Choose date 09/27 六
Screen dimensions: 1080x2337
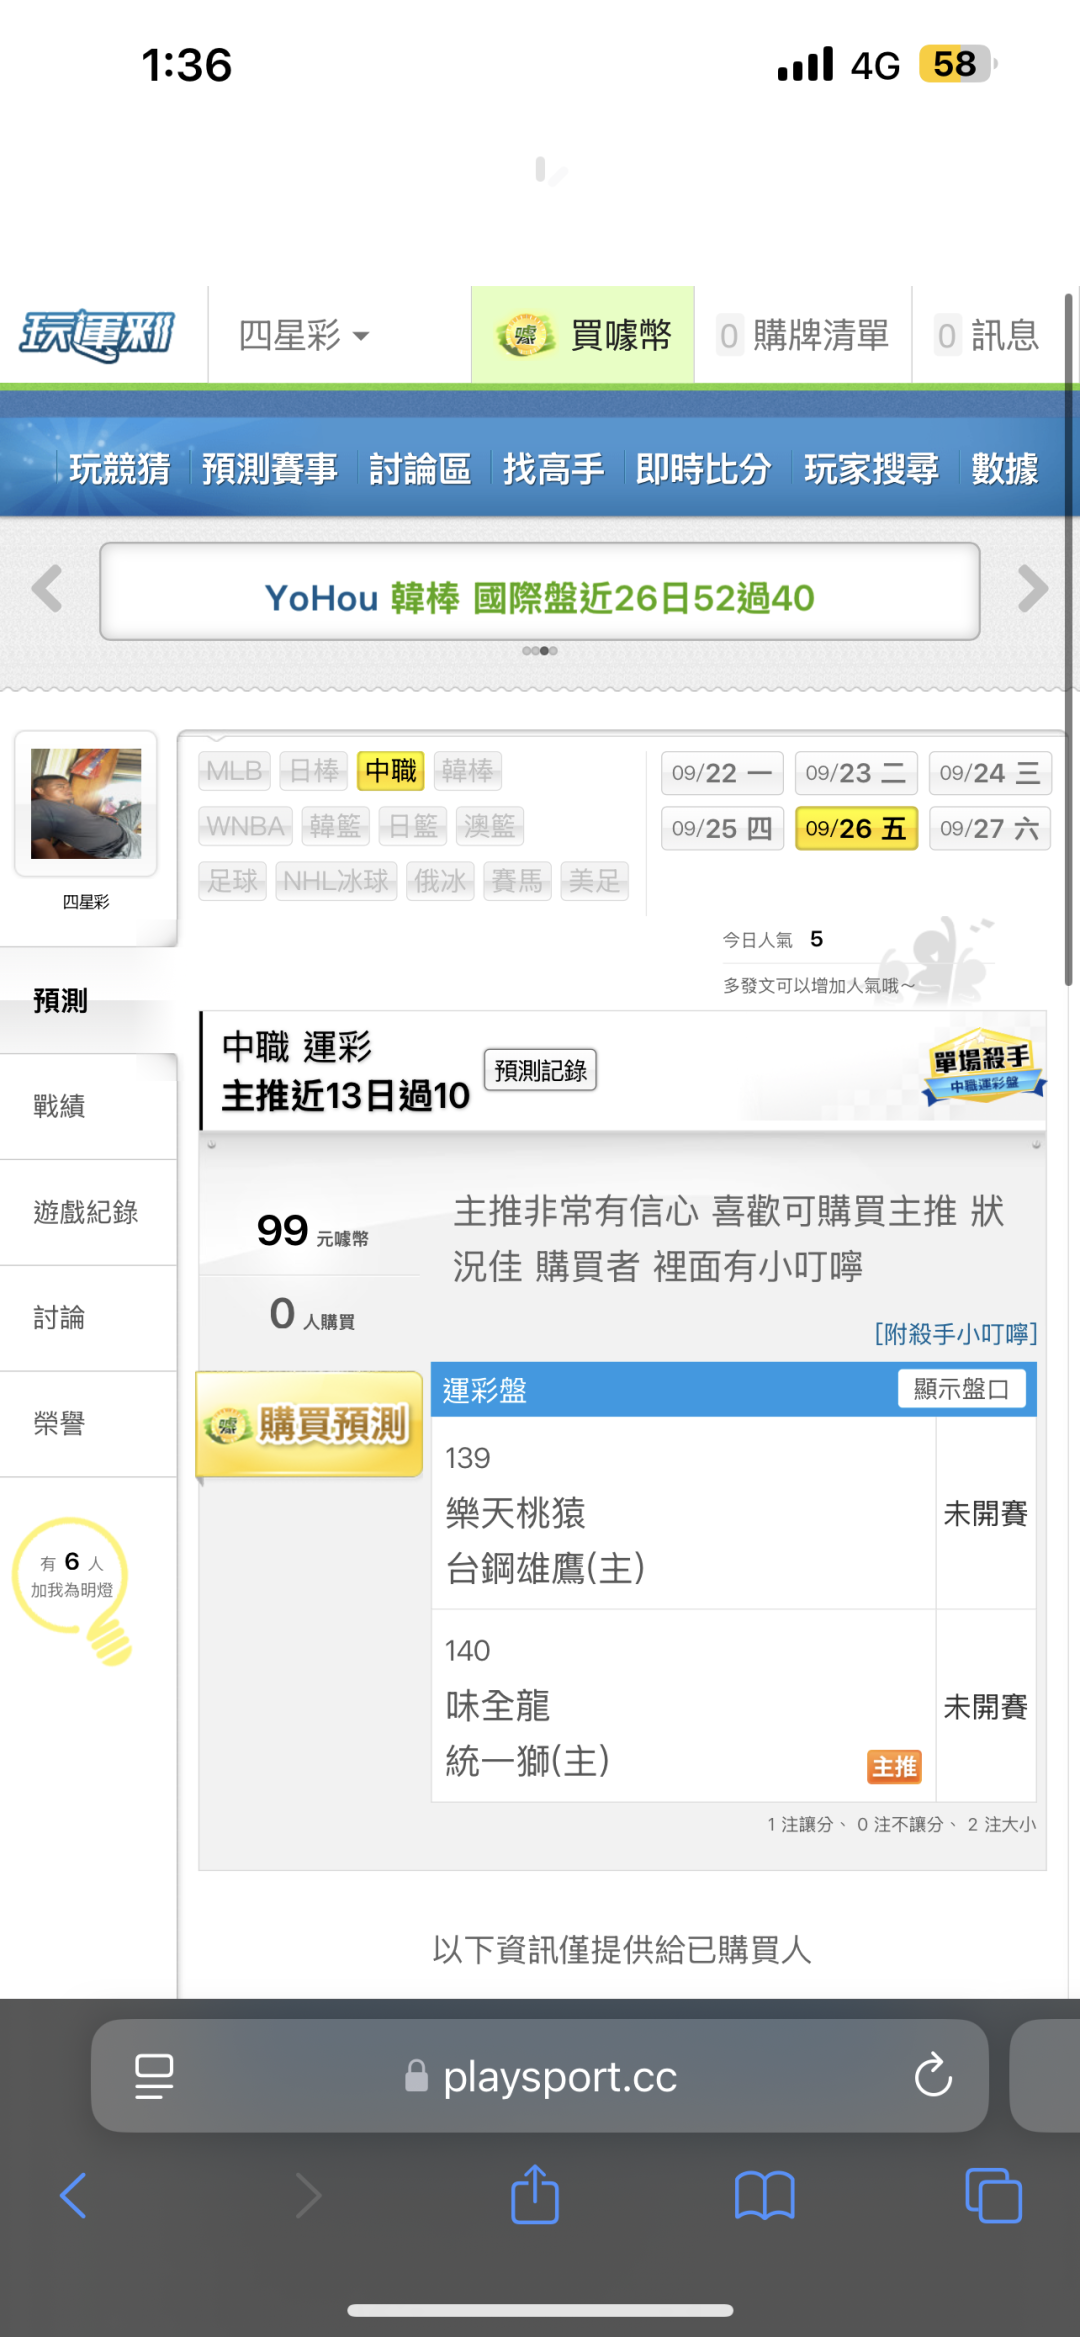point(990,828)
